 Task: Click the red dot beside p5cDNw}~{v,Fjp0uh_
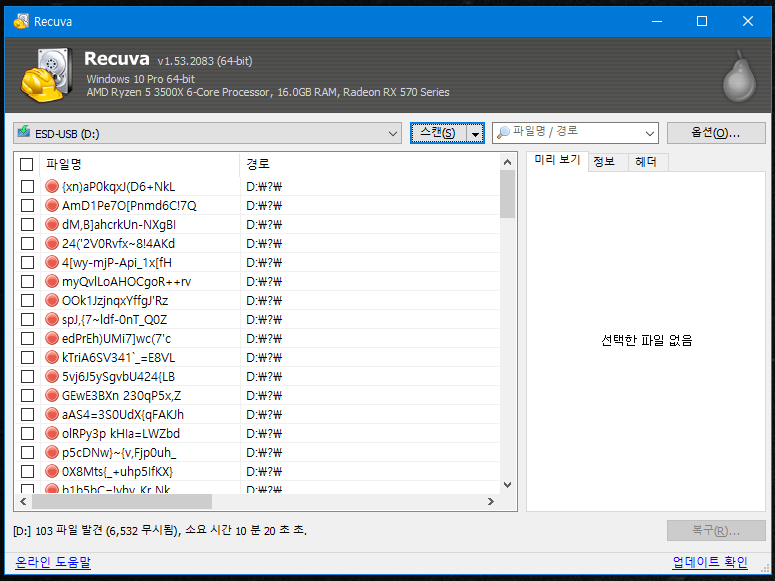(x=52, y=452)
